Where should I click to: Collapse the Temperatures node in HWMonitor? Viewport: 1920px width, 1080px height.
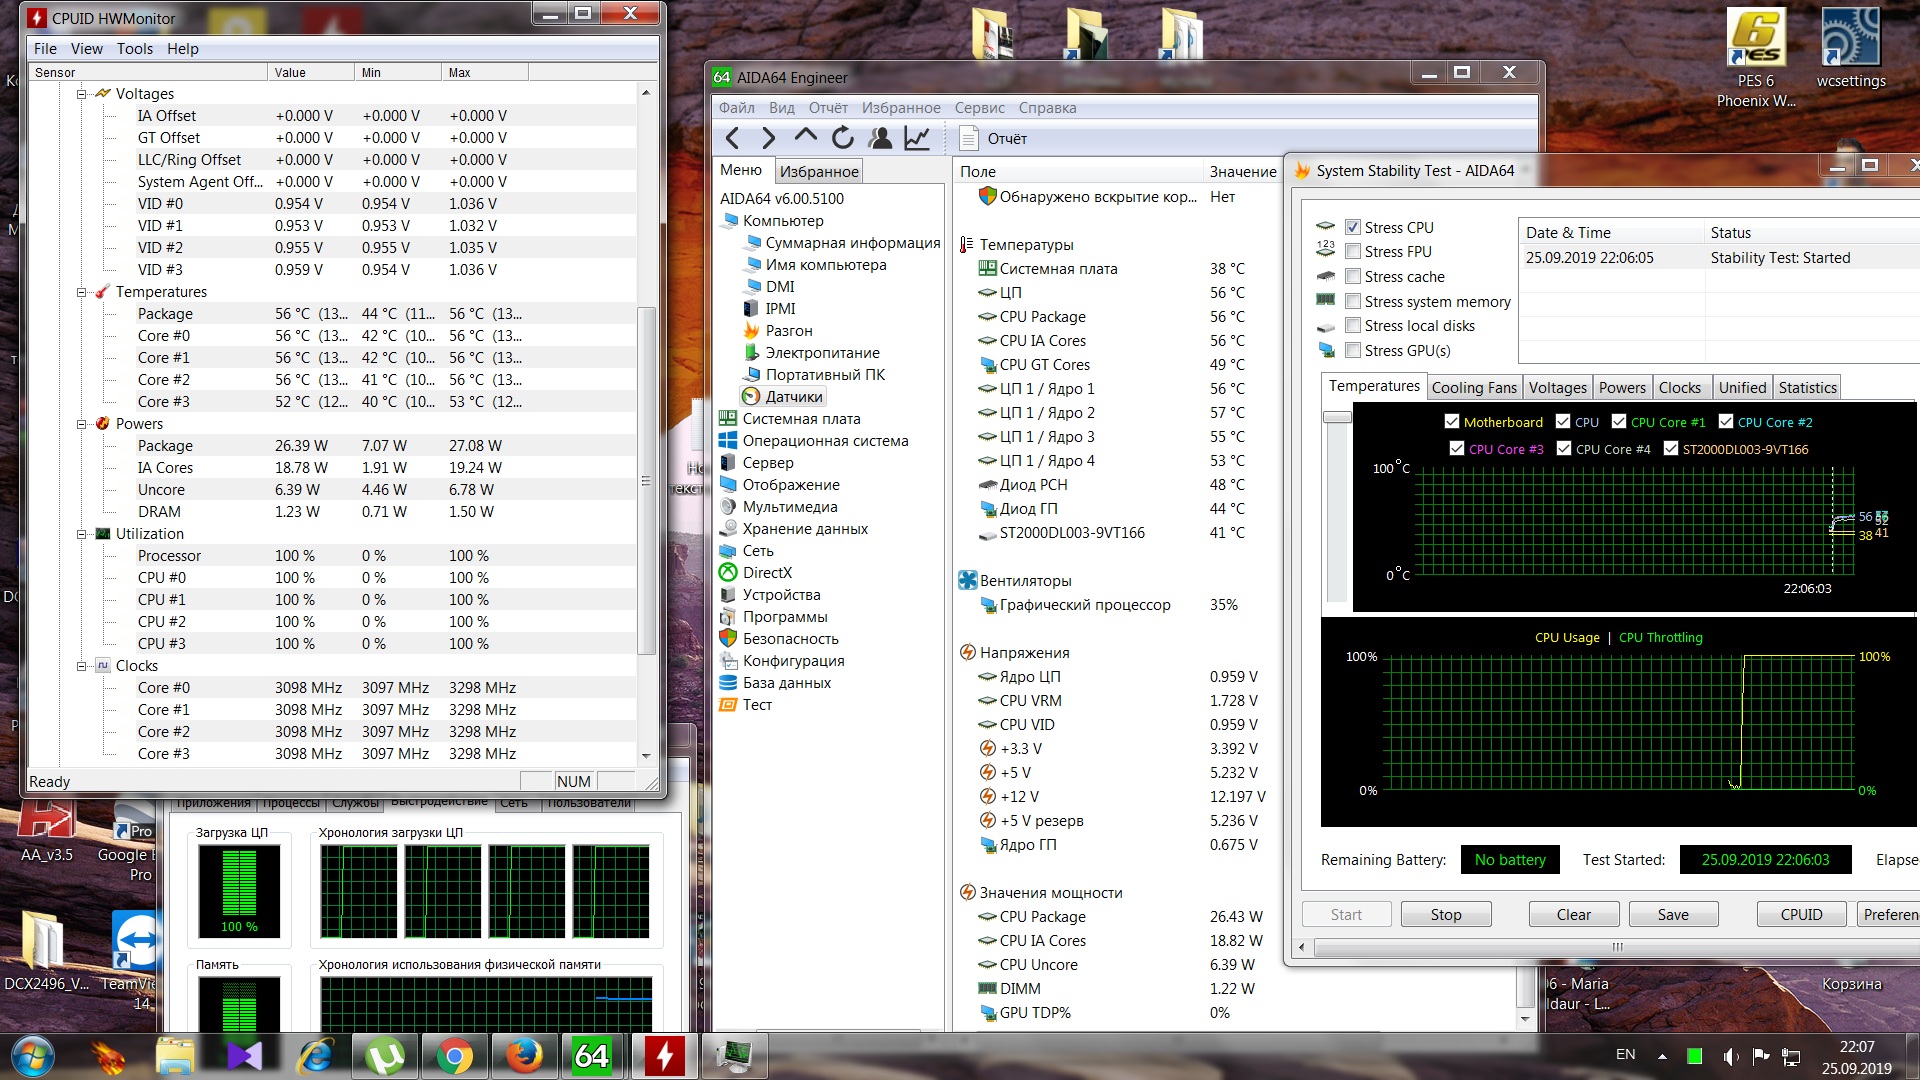click(82, 292)
